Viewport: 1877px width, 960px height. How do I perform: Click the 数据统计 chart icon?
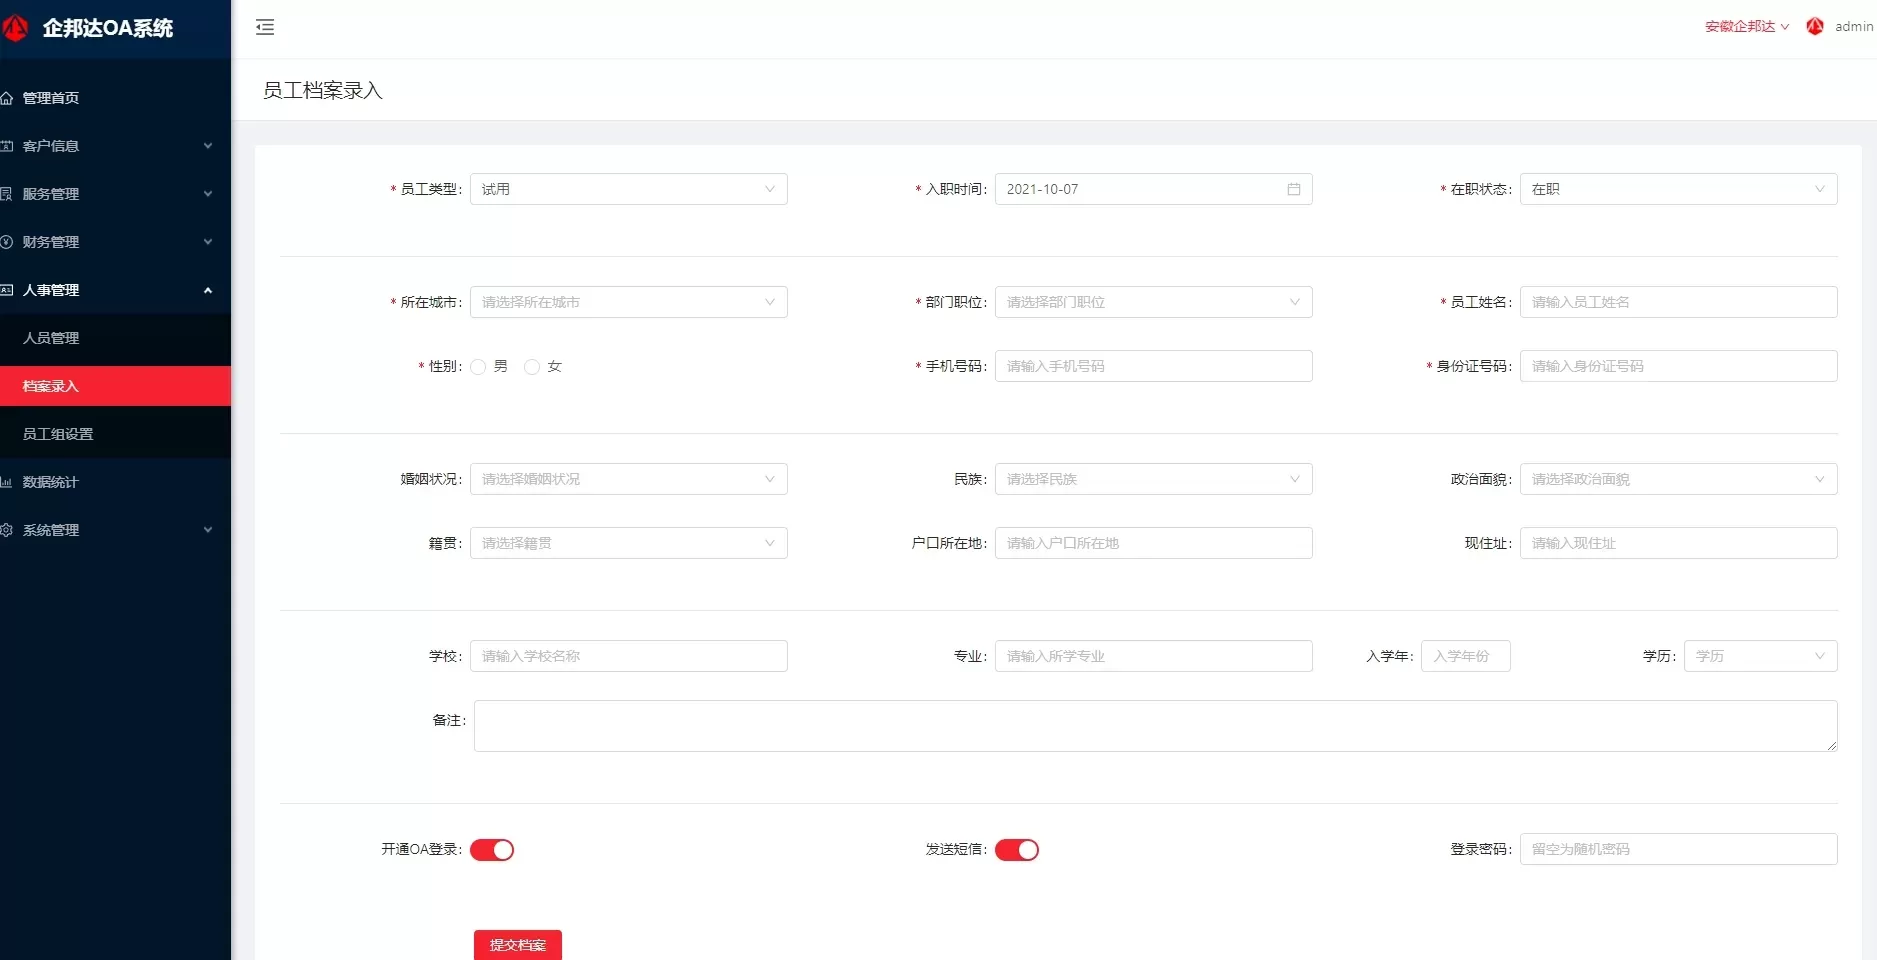pyautogui.click(x=7, y=482)
